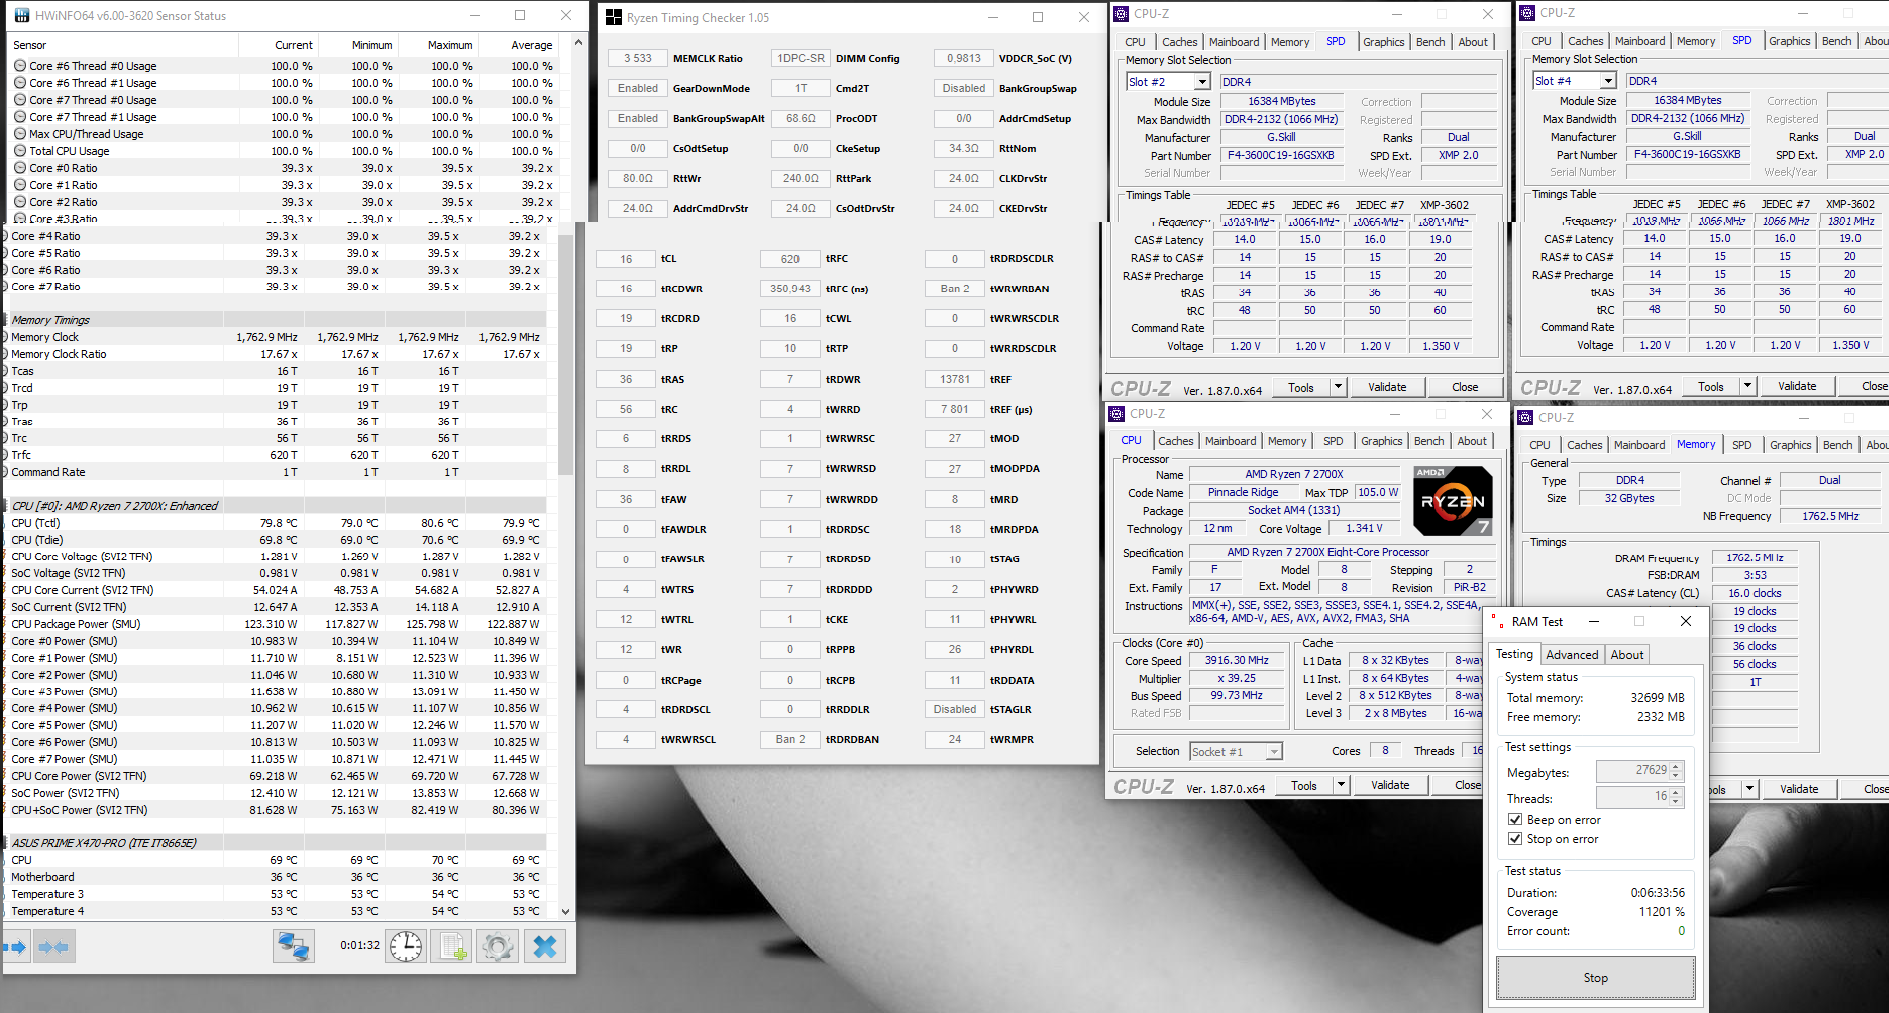This screenshot has height=1013, width=1889.
Task: Click the Maximum column header in HWiNFO
Action: 439,45
